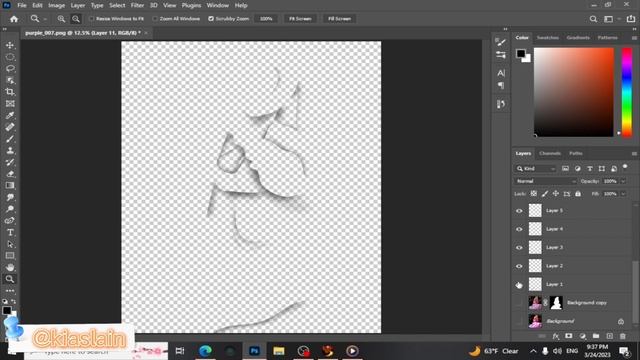640x360 pixels.
Task: Click the hue spectrum slider strip
Action: (627, 92)
